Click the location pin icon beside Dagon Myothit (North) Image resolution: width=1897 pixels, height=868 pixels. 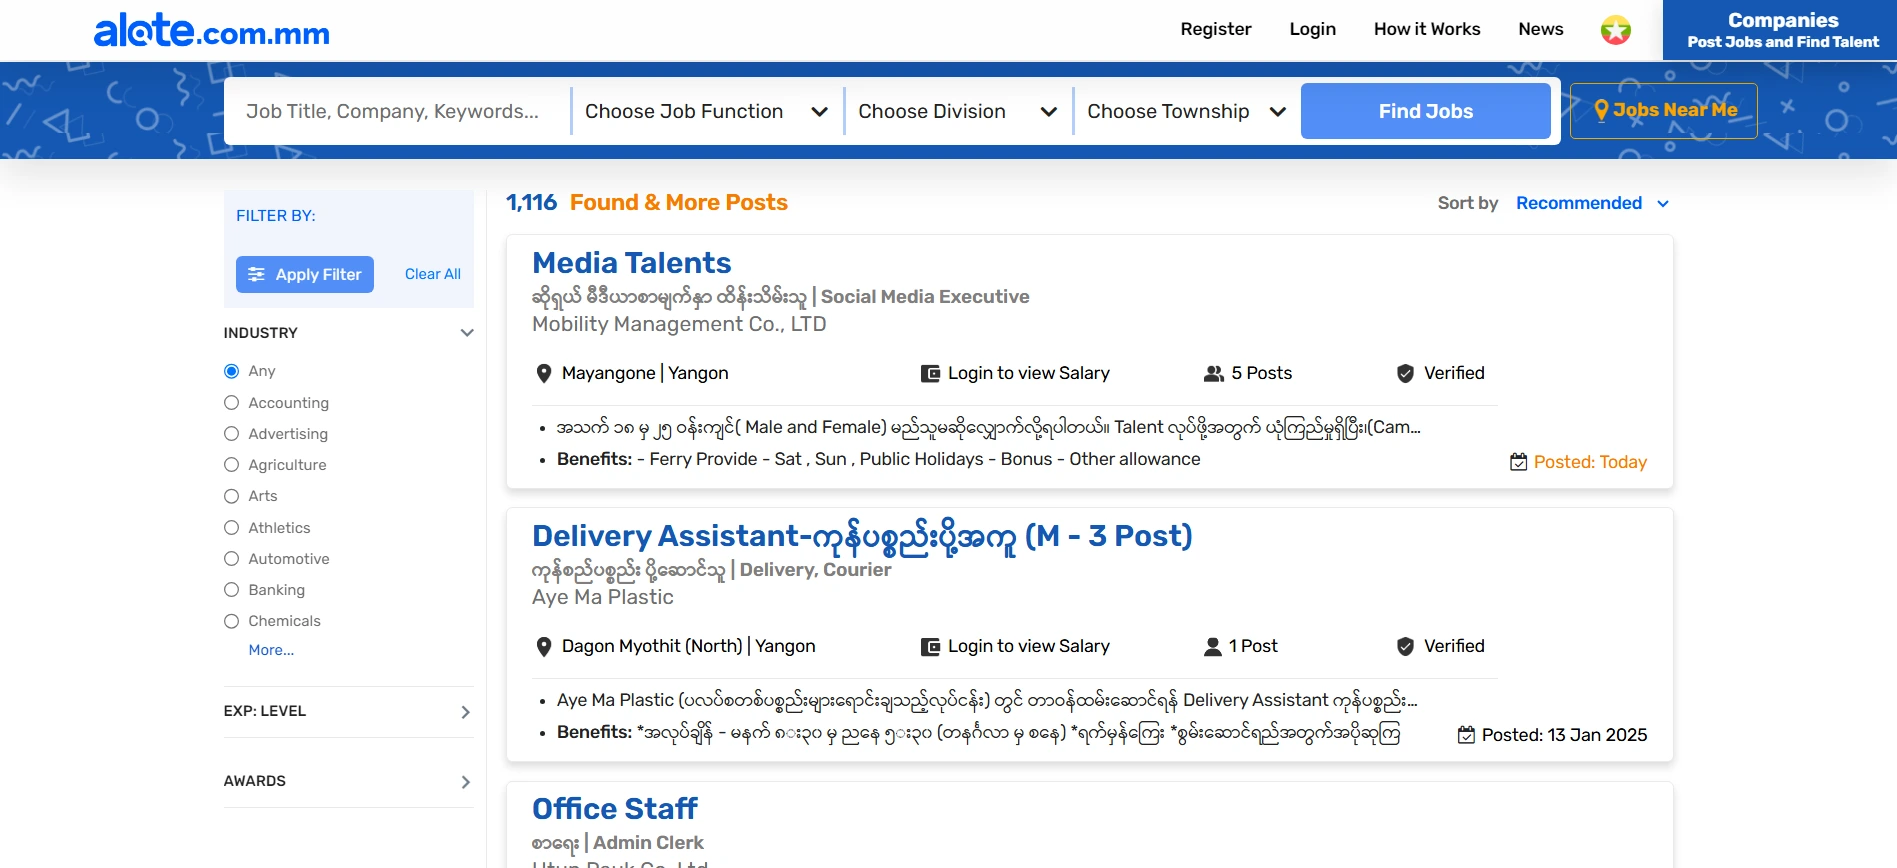pyautogui.click(x=544, y=646)
